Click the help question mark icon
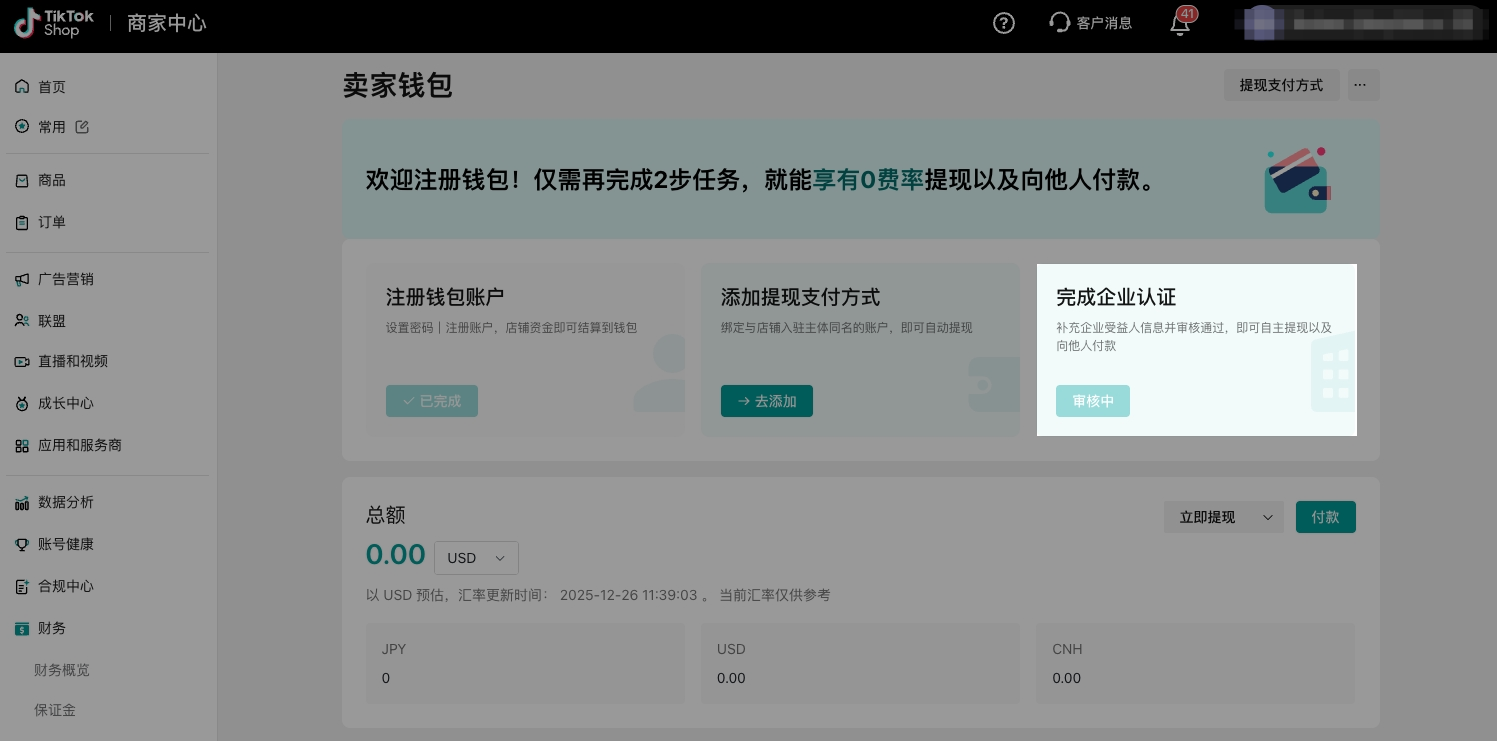The image size is (1497, 741). (x=1004, y=23)
